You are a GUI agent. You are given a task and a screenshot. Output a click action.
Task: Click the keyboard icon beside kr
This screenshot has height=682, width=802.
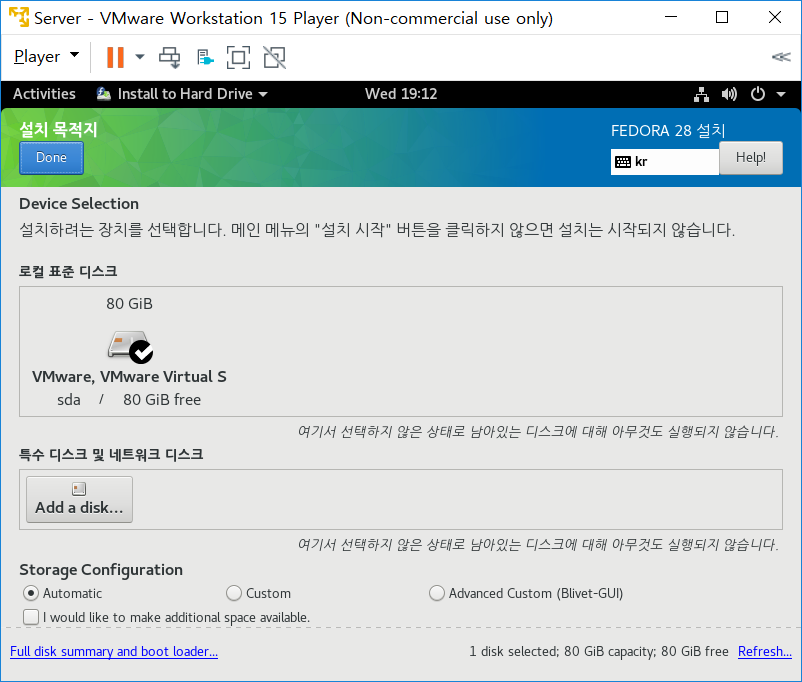[622, 162]
